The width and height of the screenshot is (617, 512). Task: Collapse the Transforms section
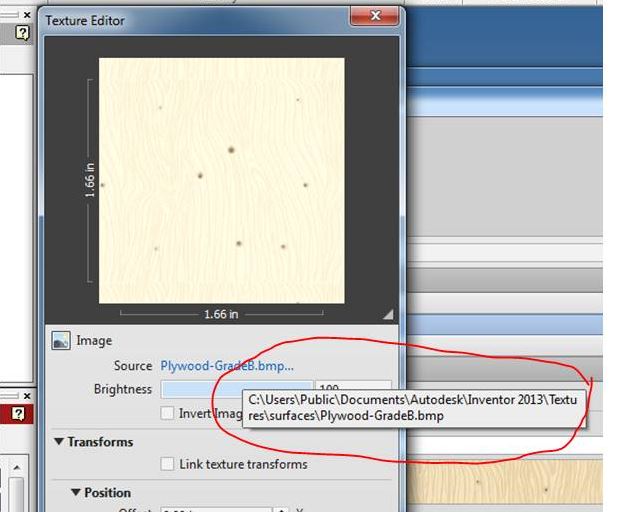pos(59,442)
